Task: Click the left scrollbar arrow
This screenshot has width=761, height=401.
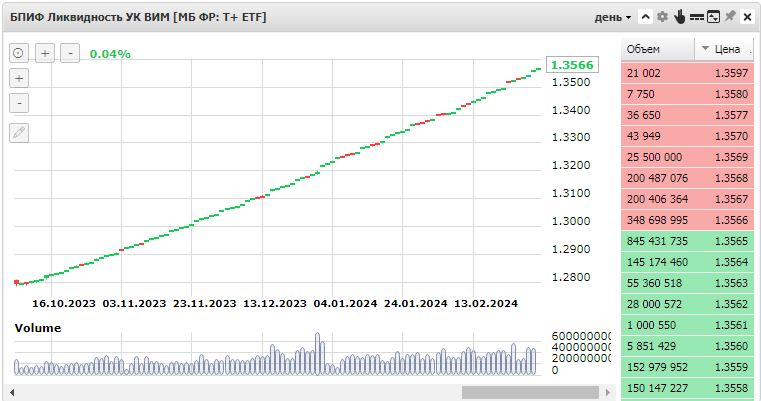Action: (x=13, y=392)
